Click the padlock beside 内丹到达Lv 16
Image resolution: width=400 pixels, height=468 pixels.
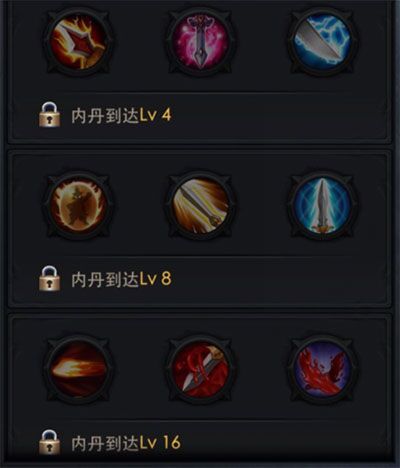(x=50, y=442)
